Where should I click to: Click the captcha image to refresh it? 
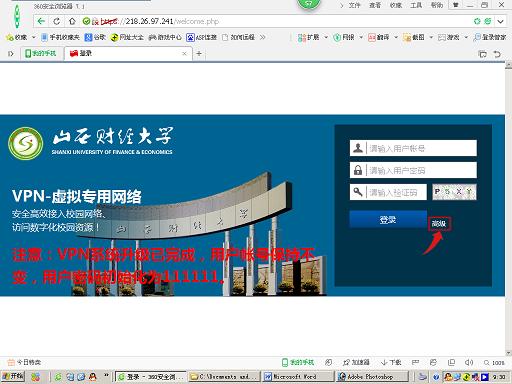(x=454, y=192)
